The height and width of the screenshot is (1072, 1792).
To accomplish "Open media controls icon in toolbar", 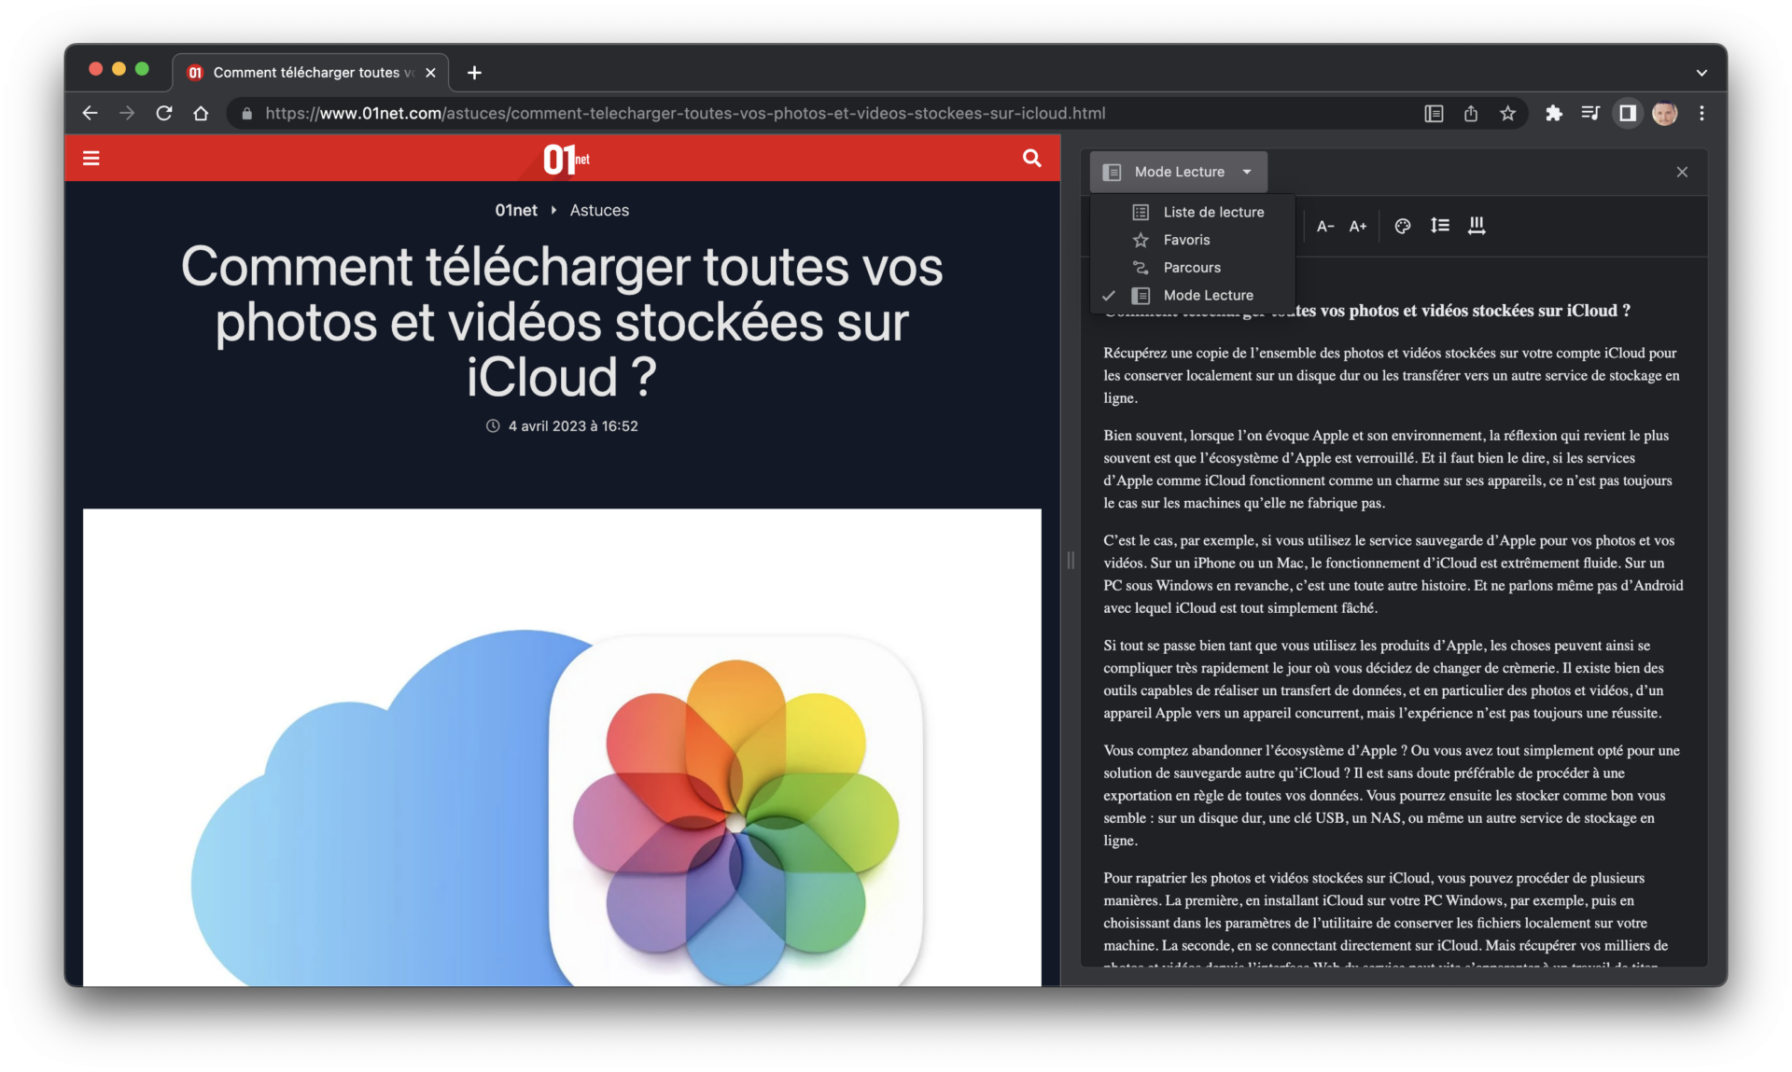I will 1590,113.
